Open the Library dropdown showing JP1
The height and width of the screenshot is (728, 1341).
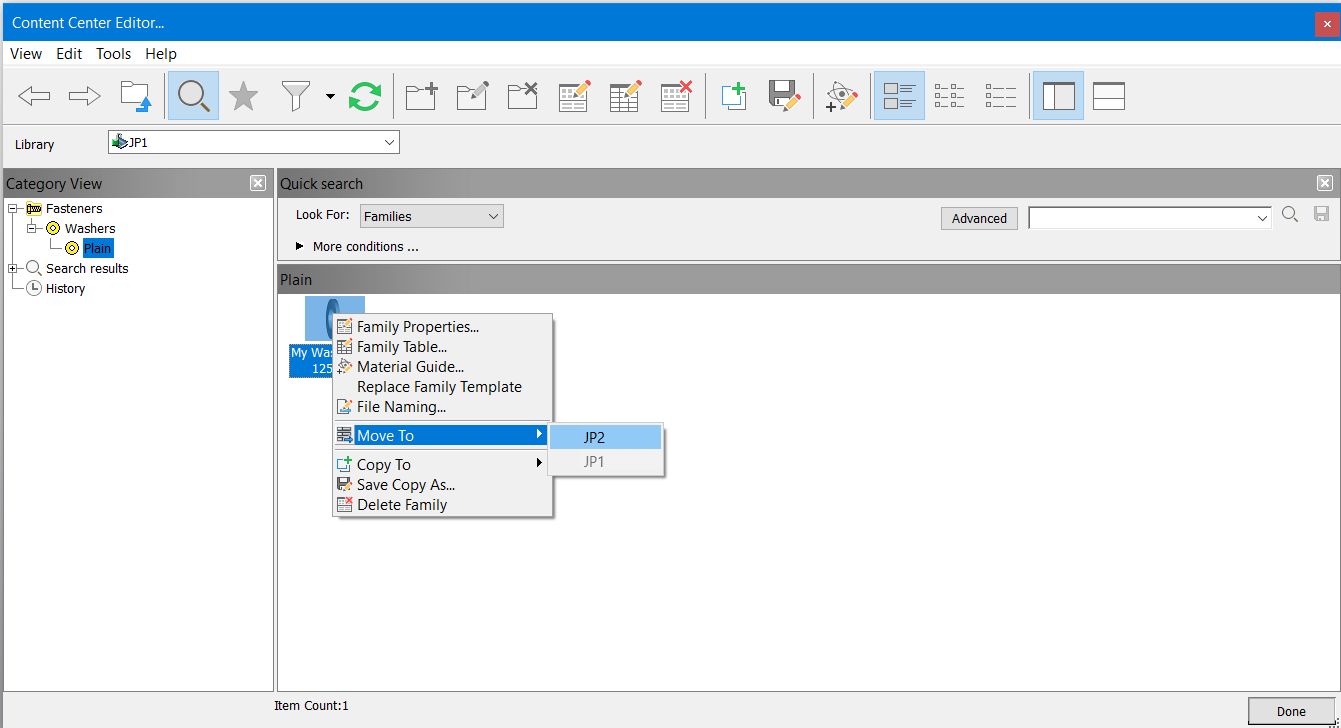(390, 141)
